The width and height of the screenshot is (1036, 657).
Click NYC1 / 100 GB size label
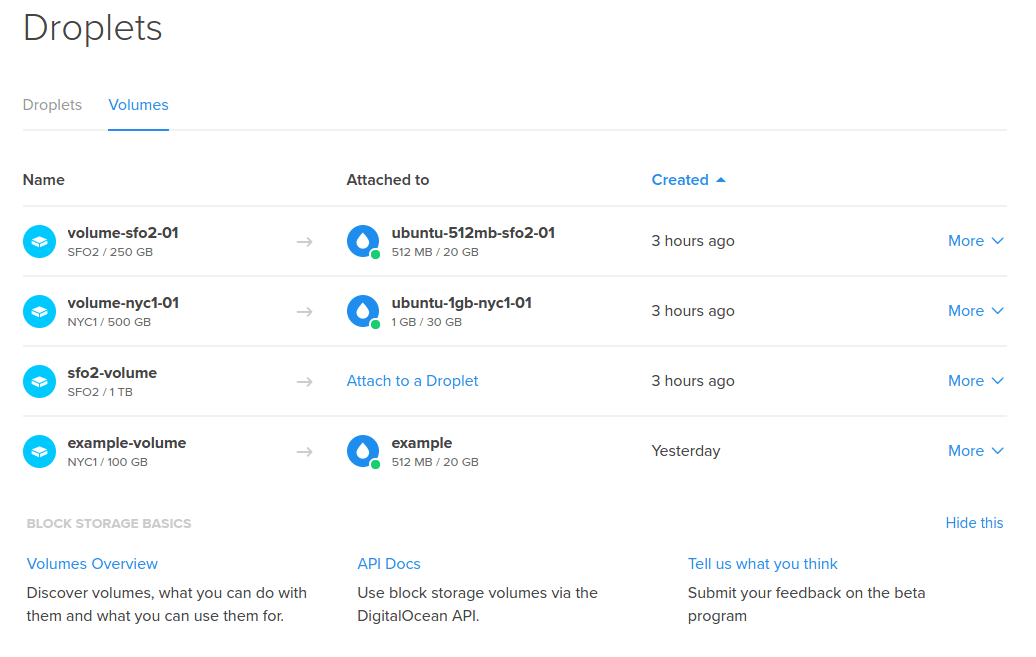click(108, 462)
